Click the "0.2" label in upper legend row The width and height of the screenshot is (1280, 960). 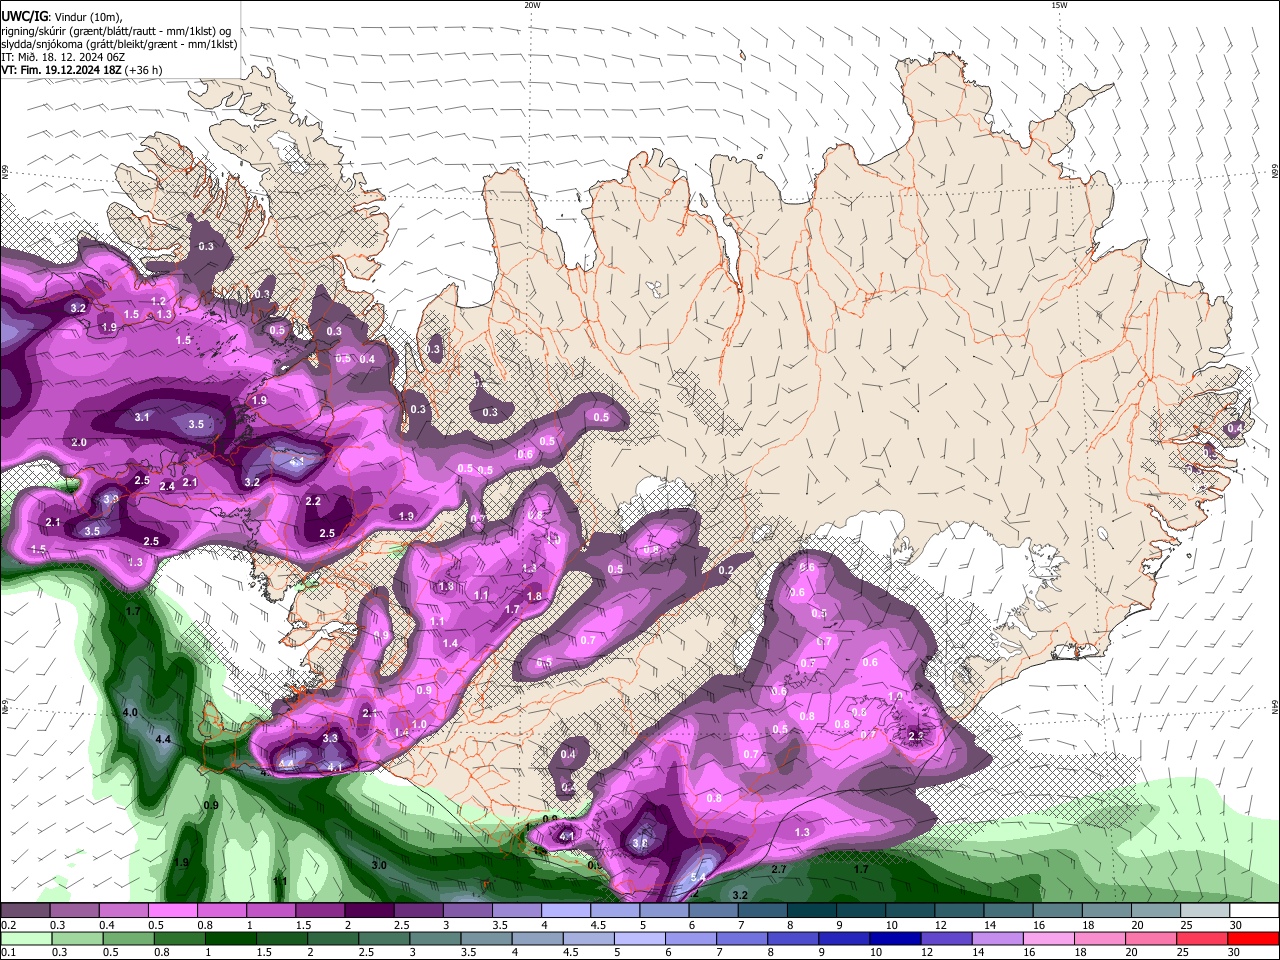8,925
